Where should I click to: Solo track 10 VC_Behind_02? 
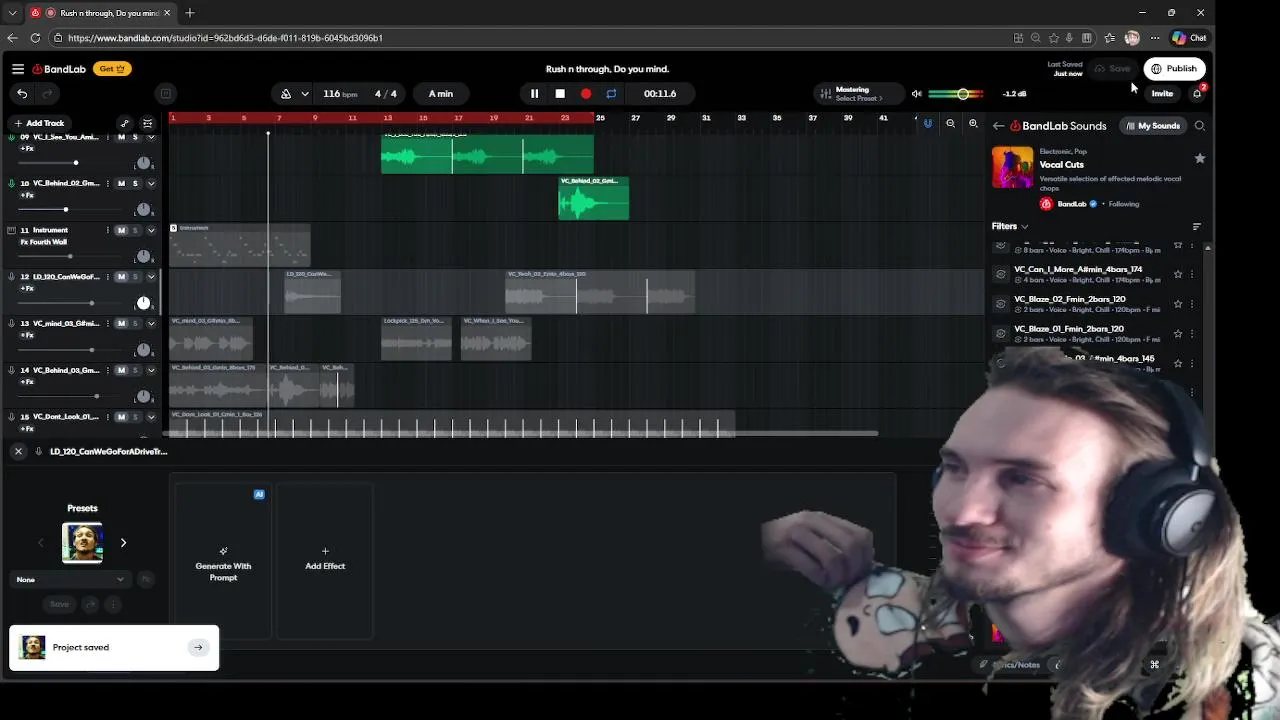point(135,183)
